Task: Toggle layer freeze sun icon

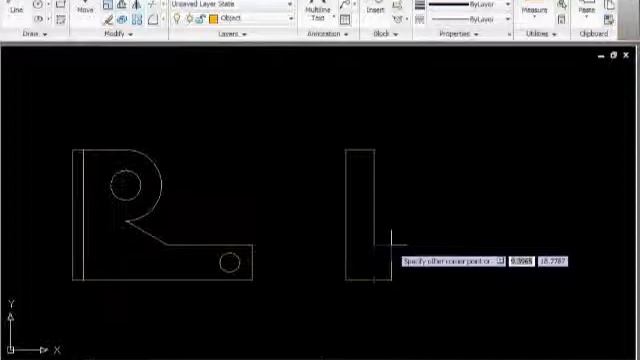Action: click(x=189, y=18)
